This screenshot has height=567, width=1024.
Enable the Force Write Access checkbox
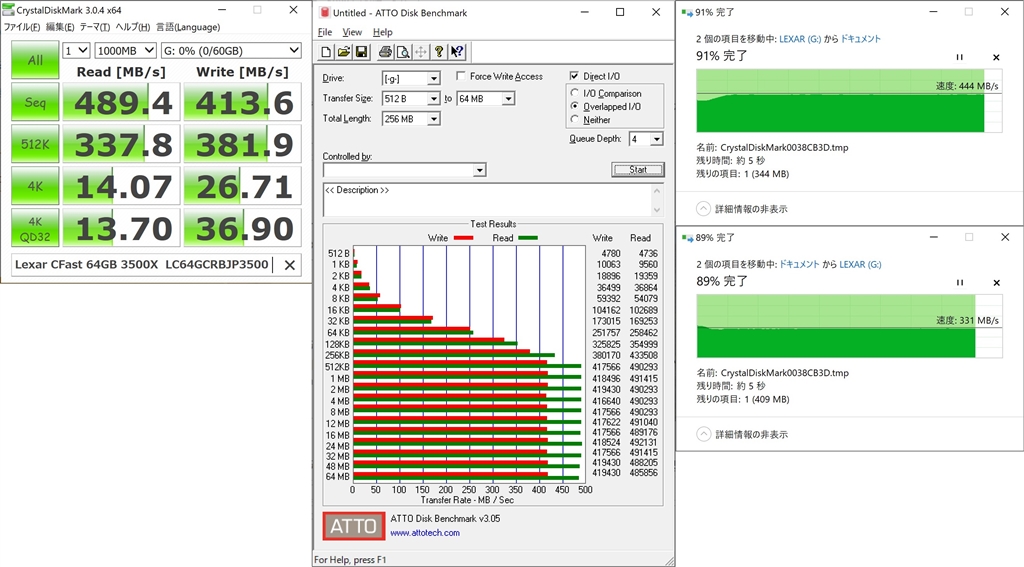461,77
